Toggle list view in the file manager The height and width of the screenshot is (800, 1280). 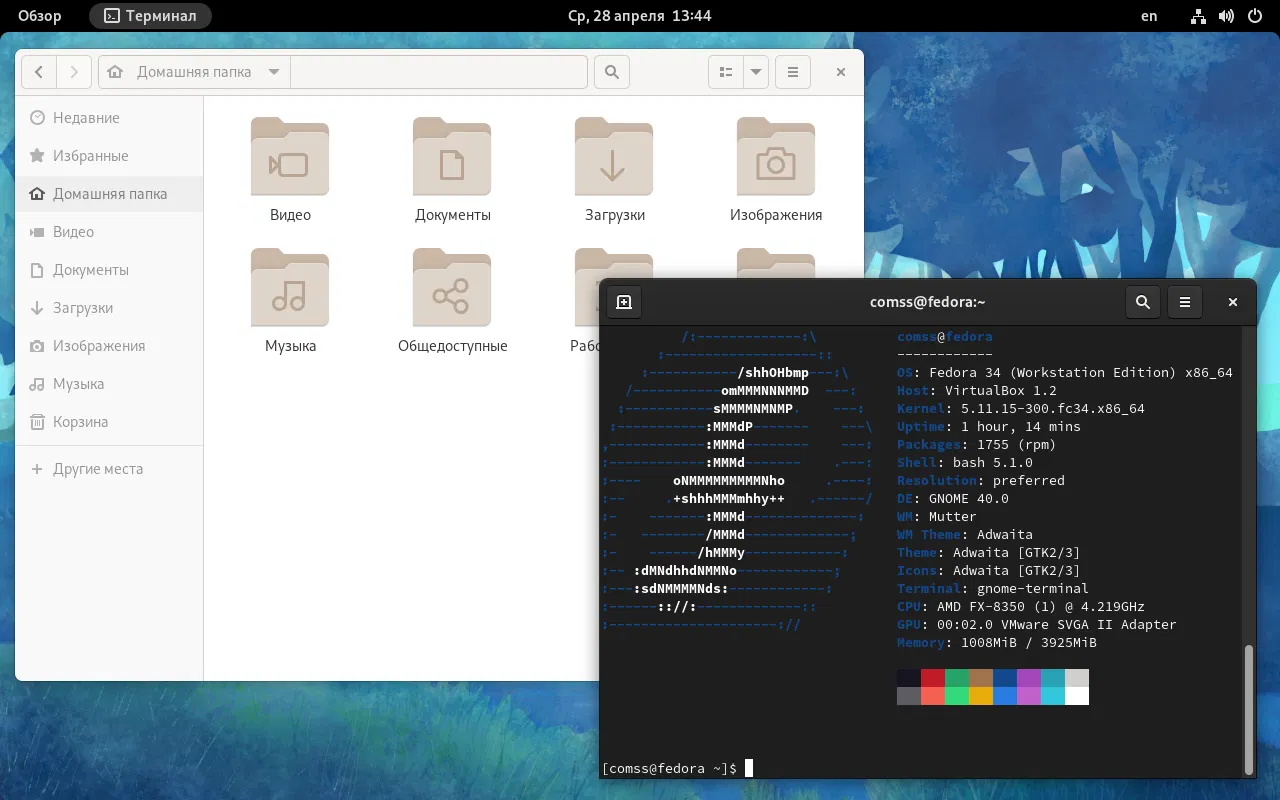727,72
